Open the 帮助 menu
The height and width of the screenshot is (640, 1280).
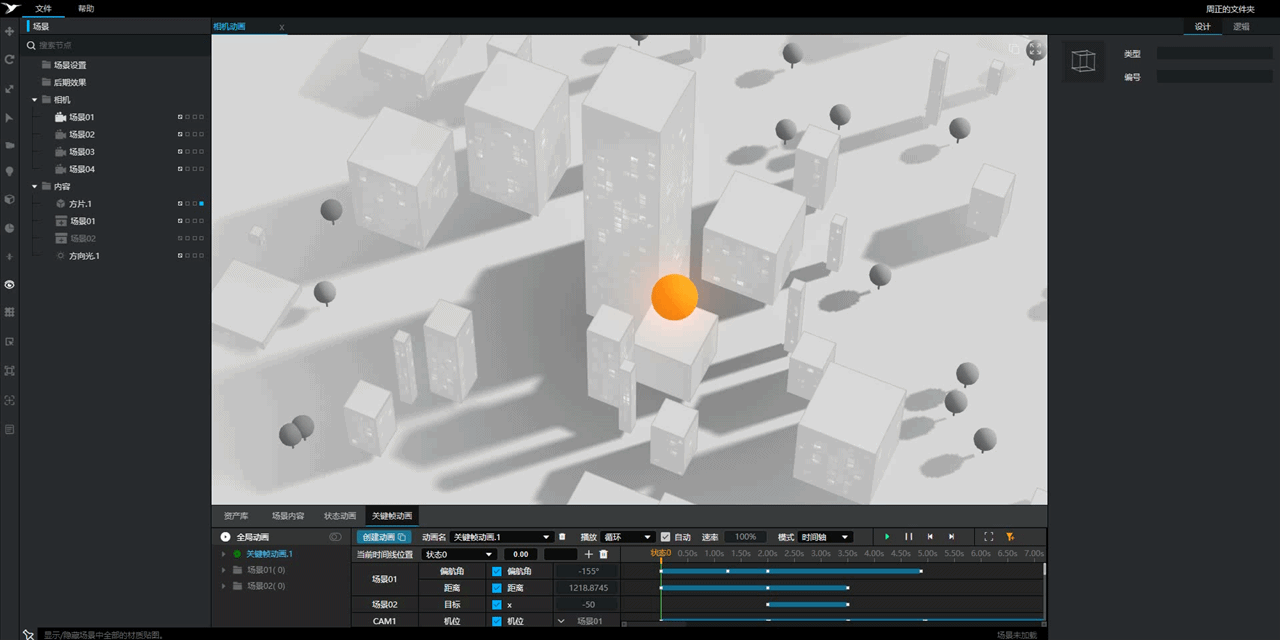click(x=86, y=8)
